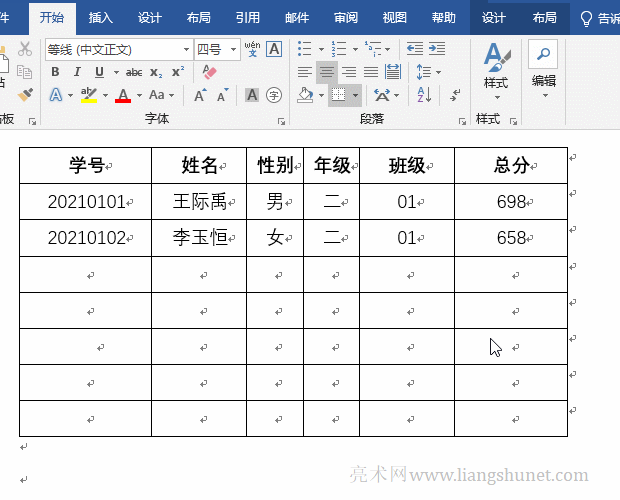This screenshot has height=500, width=620.
Task: Click the Multilevel List icon
Action: tap(373, 49)
